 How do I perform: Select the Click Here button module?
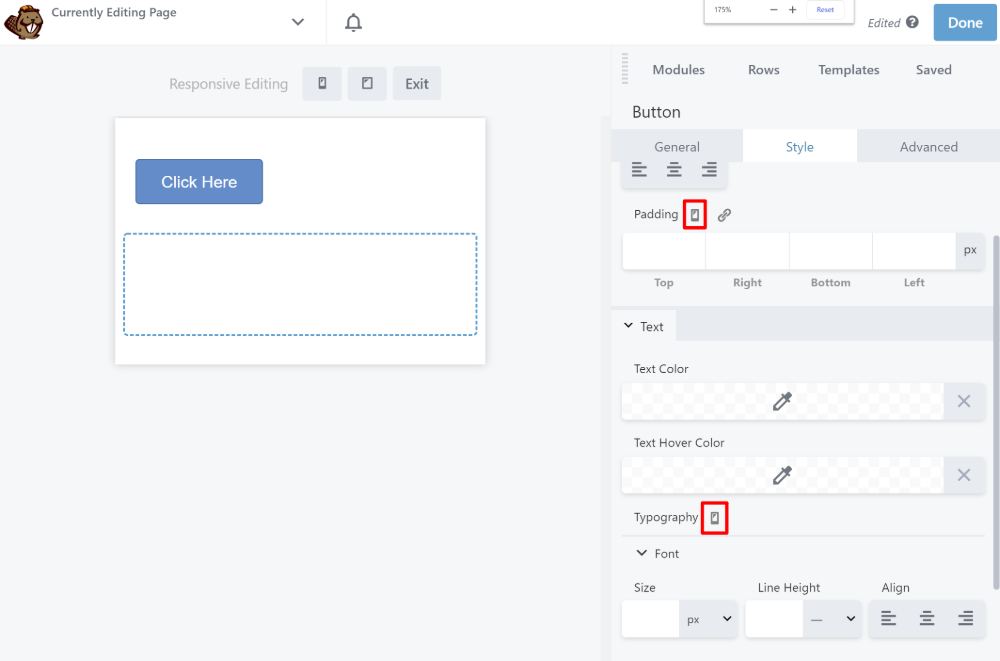pos(199,182)
